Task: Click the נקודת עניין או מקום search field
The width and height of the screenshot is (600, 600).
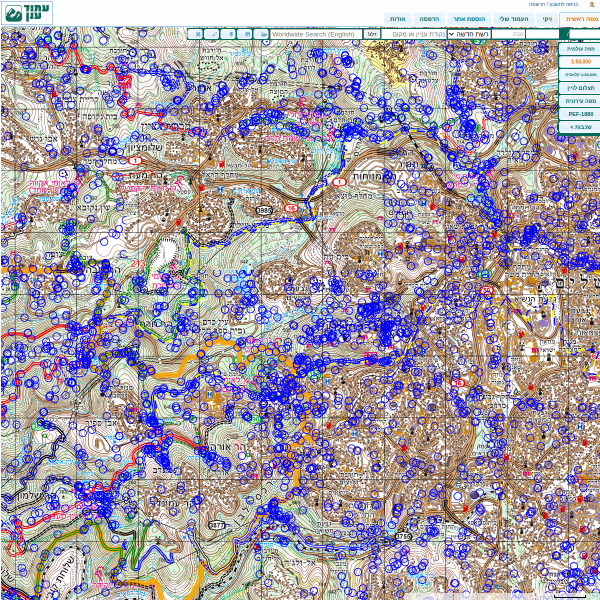Action: point(414,34)
